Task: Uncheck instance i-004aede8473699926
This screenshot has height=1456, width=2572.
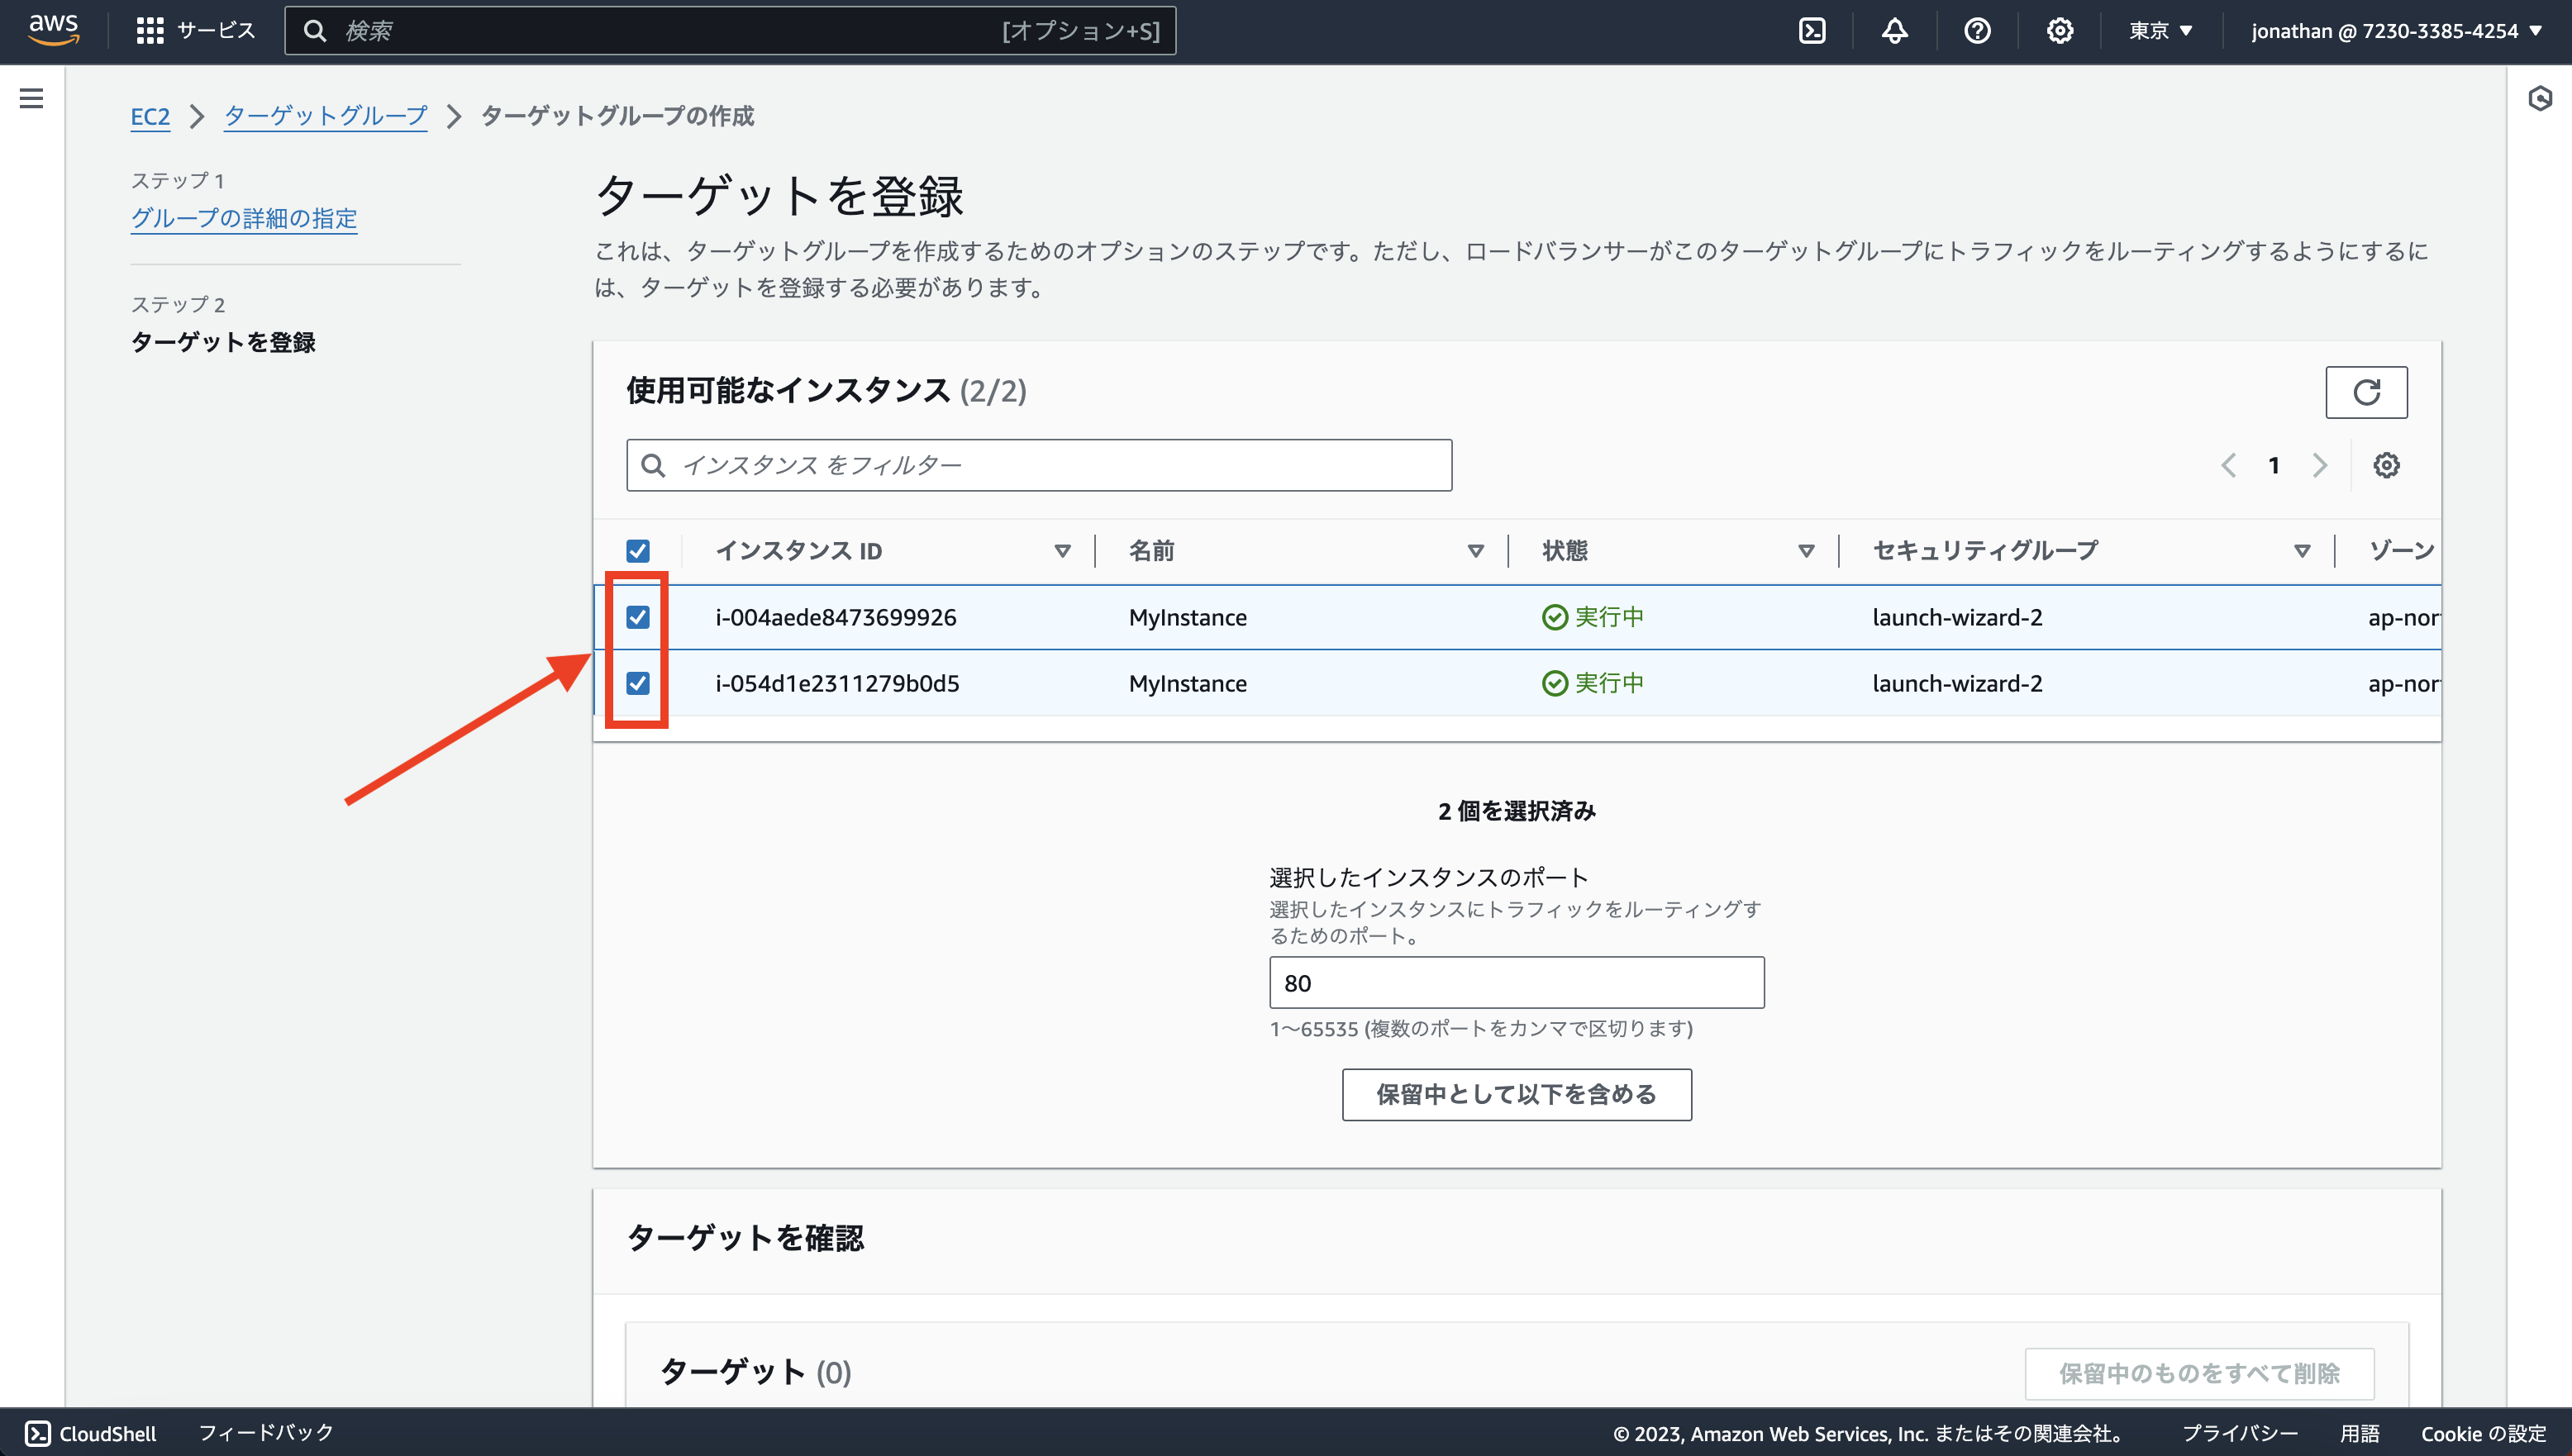Action: pyautogui.click(x=638, y=617)
